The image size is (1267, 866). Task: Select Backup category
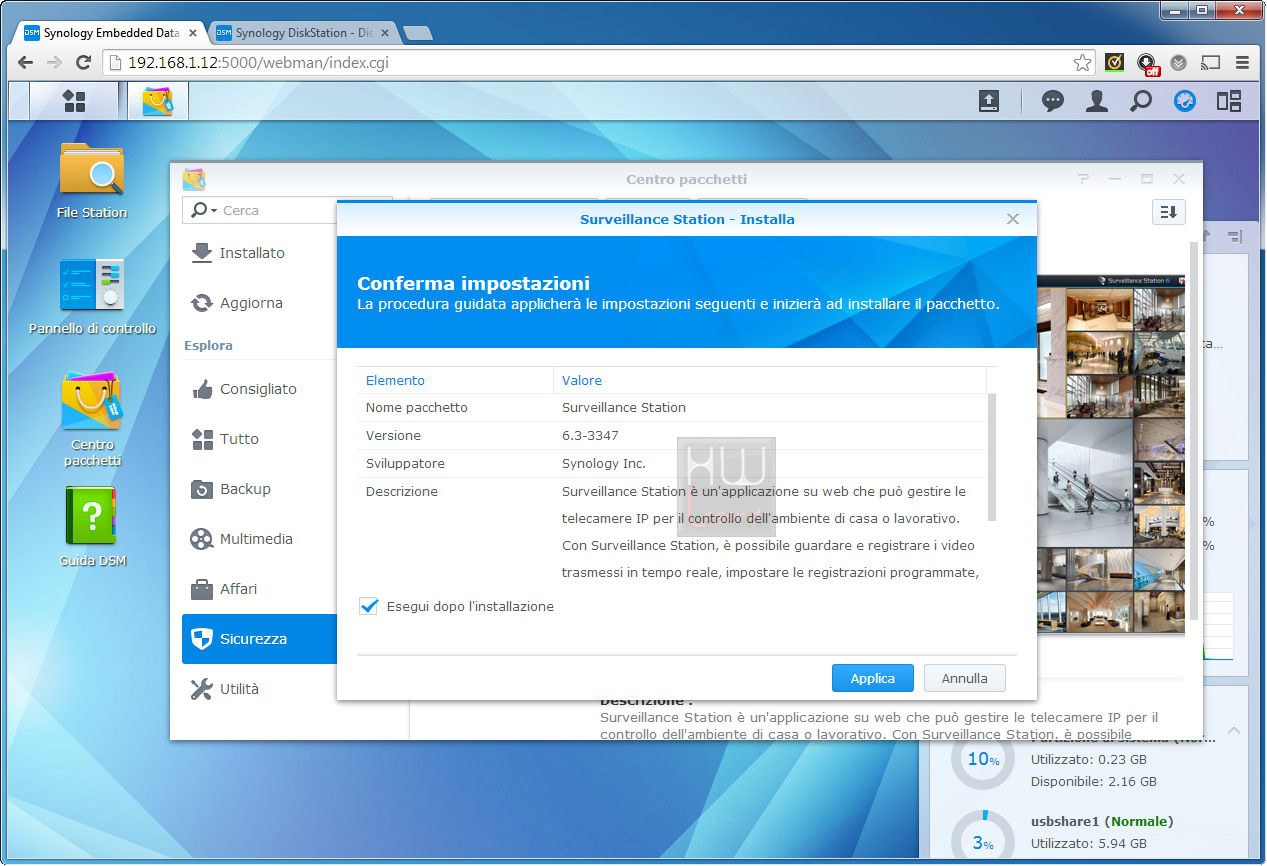(x=258, y=489)
